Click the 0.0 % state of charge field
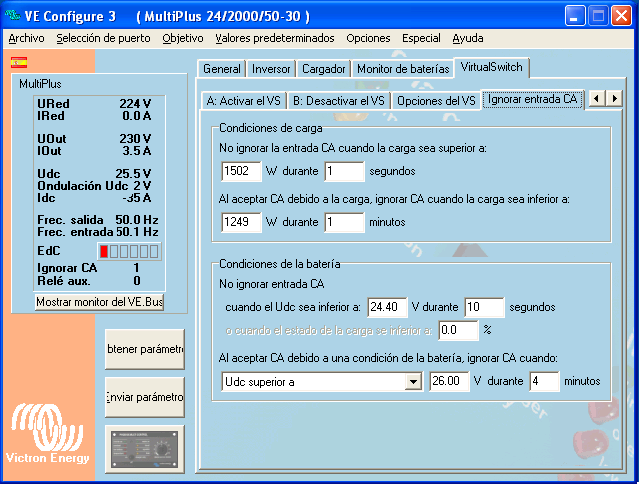Viewport: 639px width, 484px height. [458, 330]
